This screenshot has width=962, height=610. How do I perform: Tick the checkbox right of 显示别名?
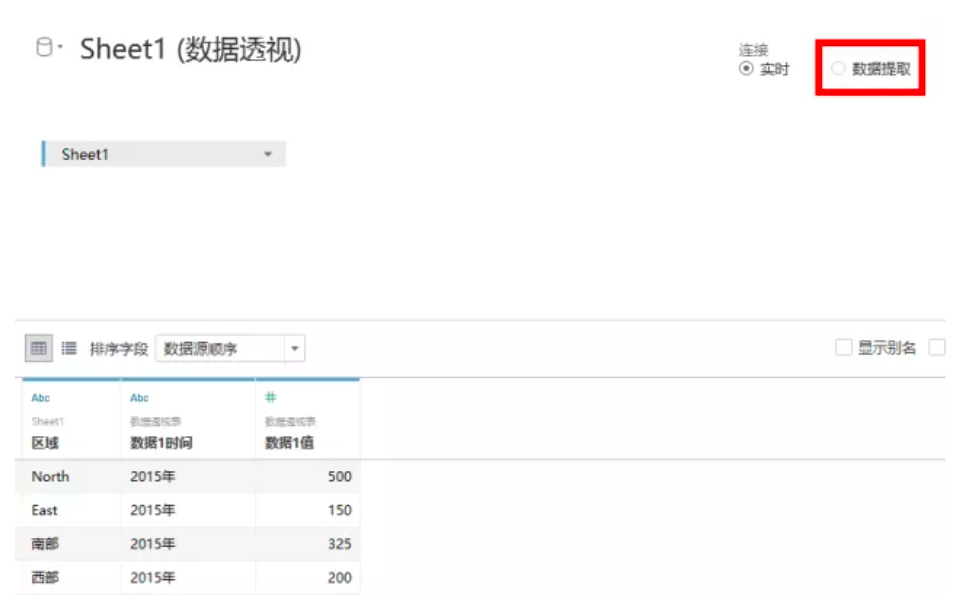937,347
